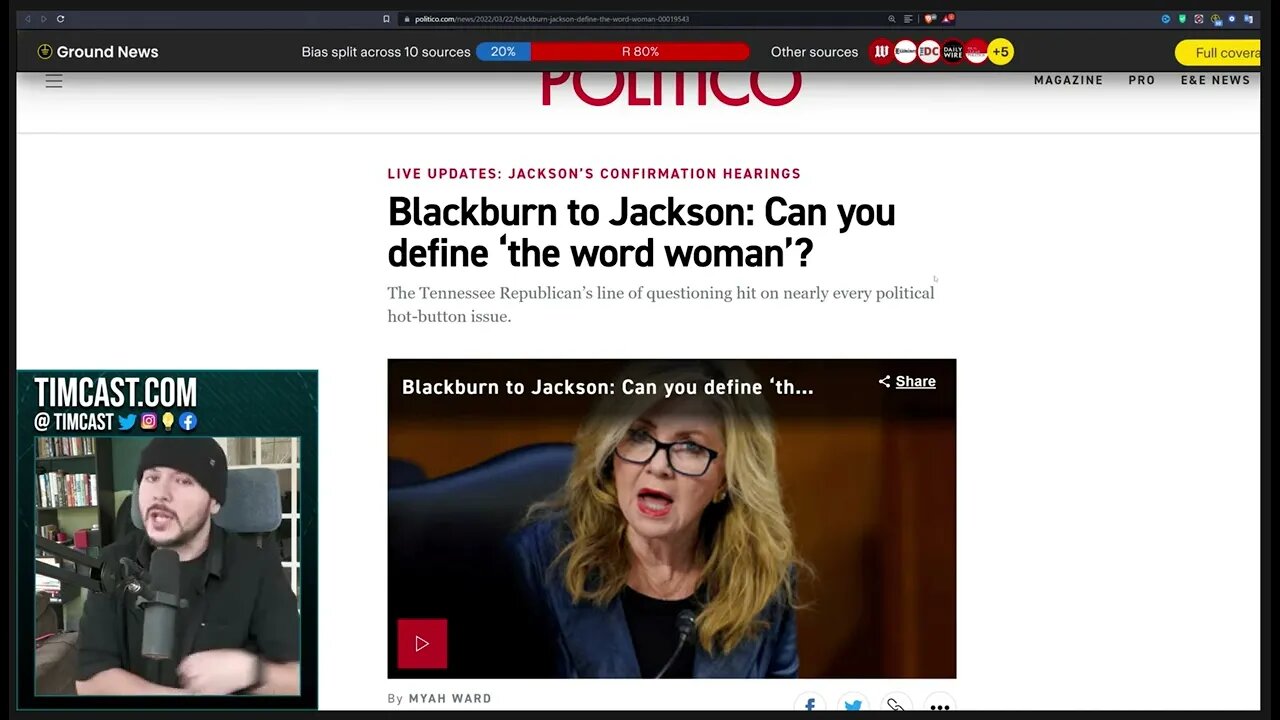Open the Daily Caller DC source icon
This screenshot has width=1280, height=720.
tap(929, 52)
